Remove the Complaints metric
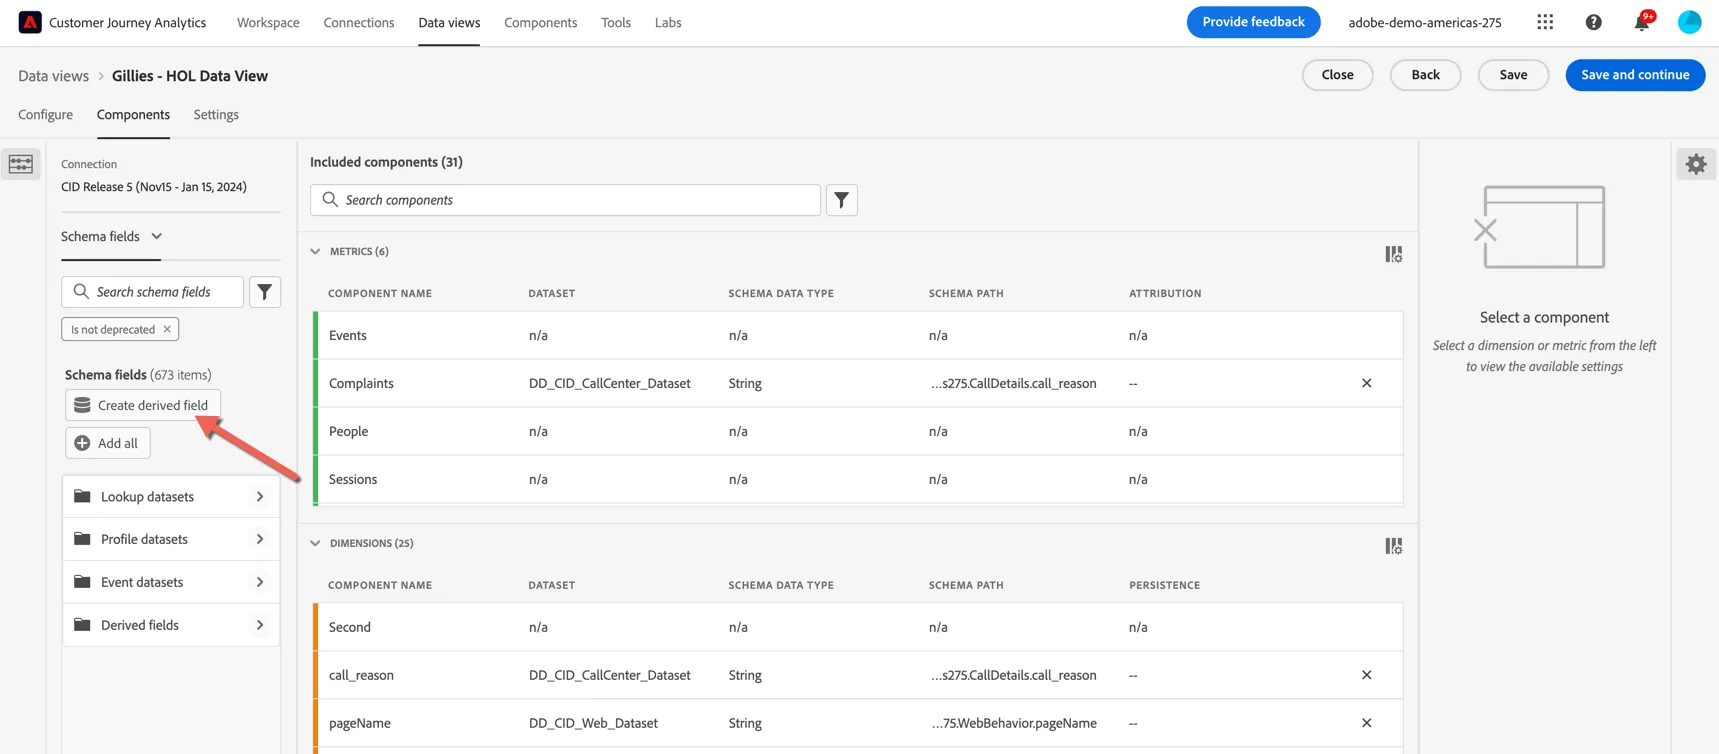This screenshot has height=754, width=1719. click(1366, 383)
